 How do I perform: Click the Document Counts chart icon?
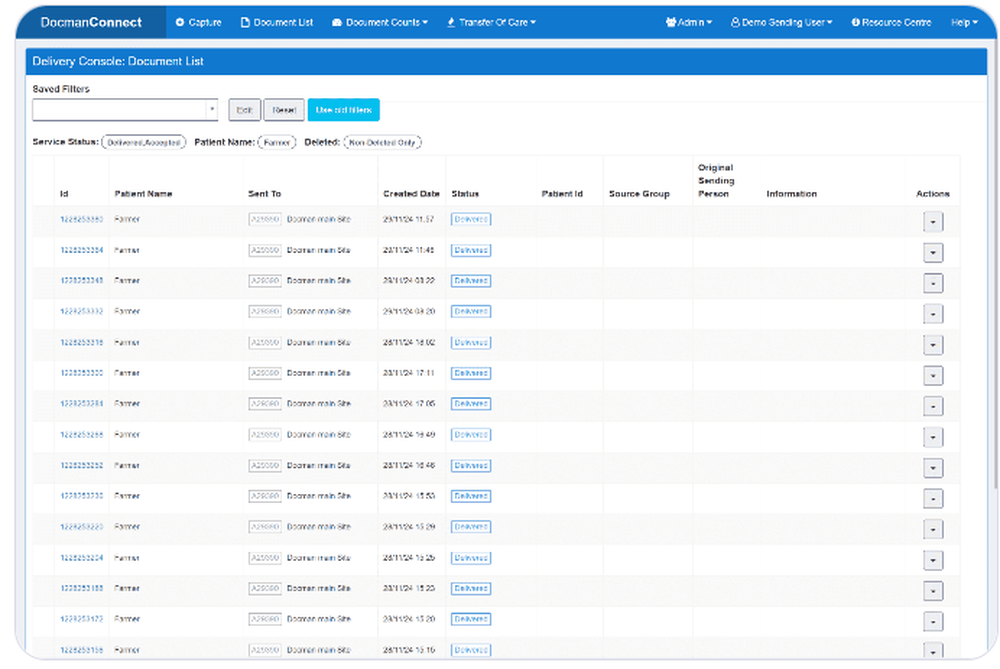[337, 21]
